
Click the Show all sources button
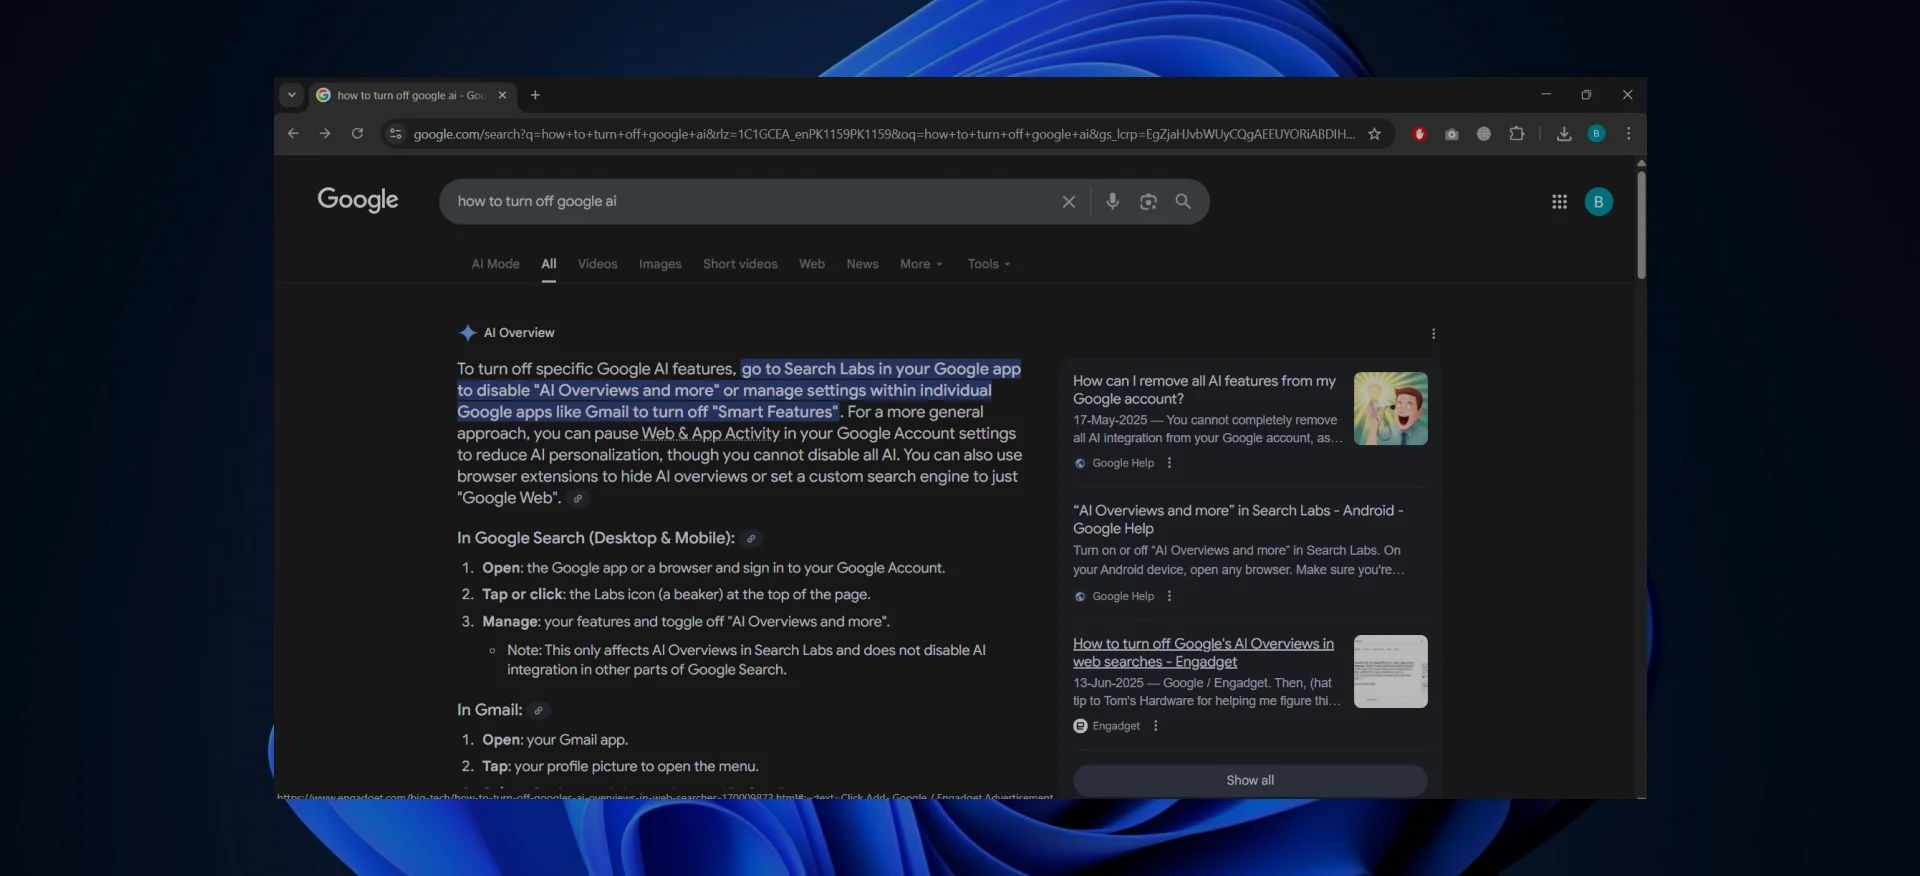coord(1249,780)
